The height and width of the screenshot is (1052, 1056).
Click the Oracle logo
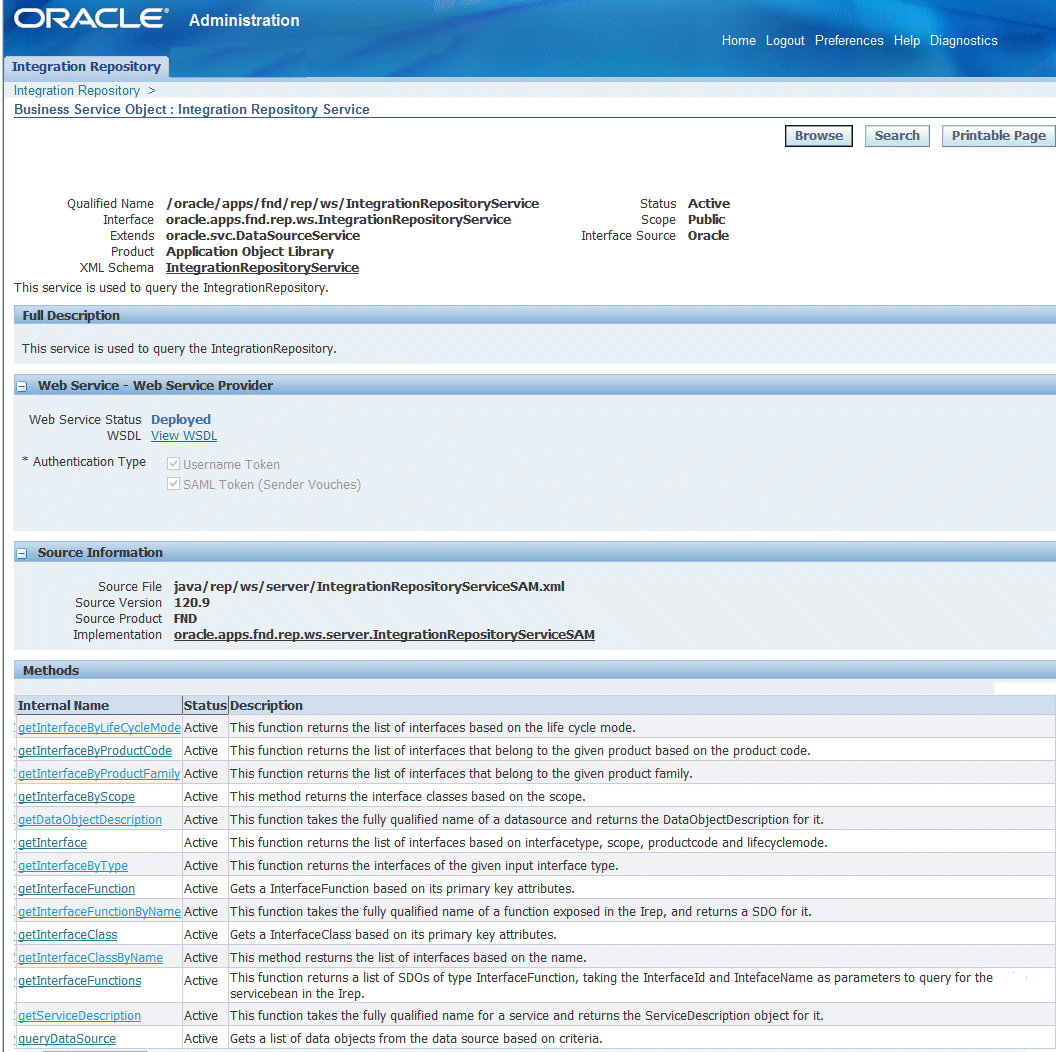(x=91, y=18)
